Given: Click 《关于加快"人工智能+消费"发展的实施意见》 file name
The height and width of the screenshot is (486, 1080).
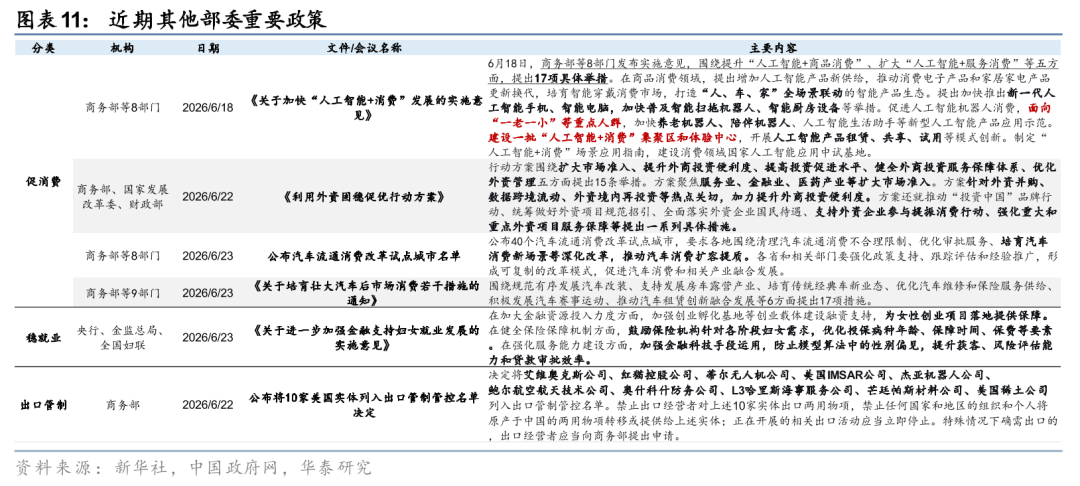Looking at the screenshot, I should pos(364,107).
